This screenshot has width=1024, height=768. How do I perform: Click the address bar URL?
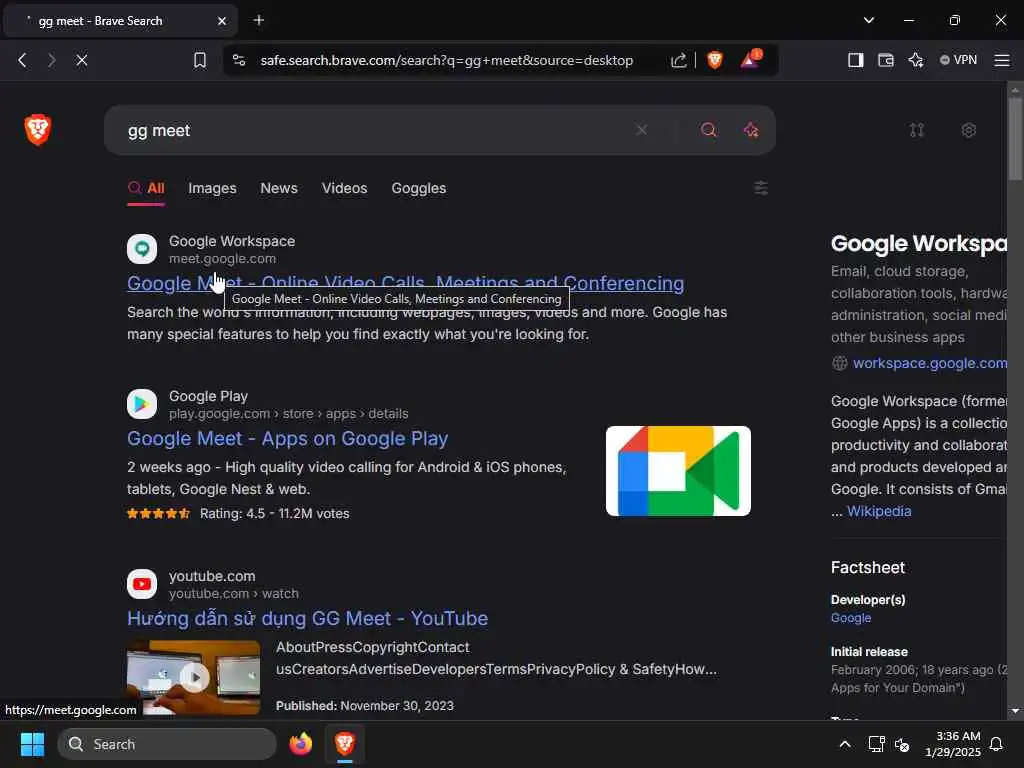(x=447, y=60)
